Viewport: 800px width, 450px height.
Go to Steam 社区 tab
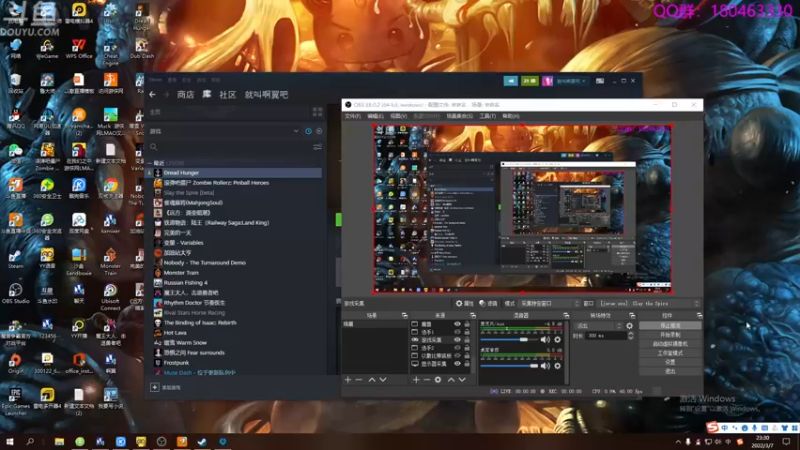[228, 94]
